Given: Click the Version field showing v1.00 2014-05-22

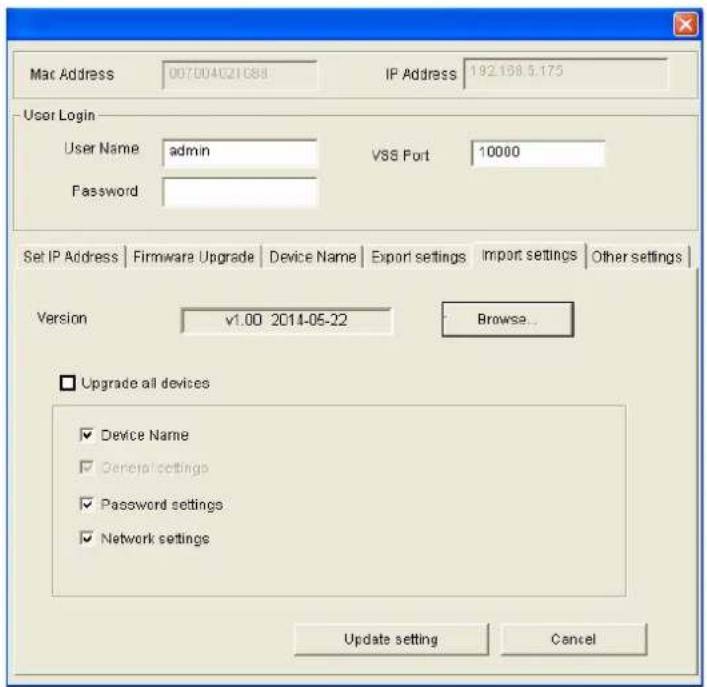Looking at the screenshot, I should pos(286,321).
